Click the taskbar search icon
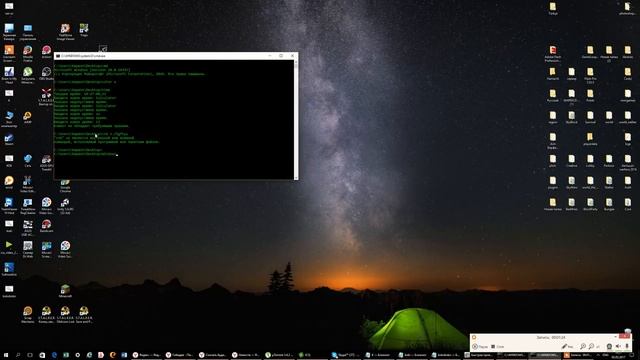The height and width of the screenshot is (360, 640). [18, 355]
